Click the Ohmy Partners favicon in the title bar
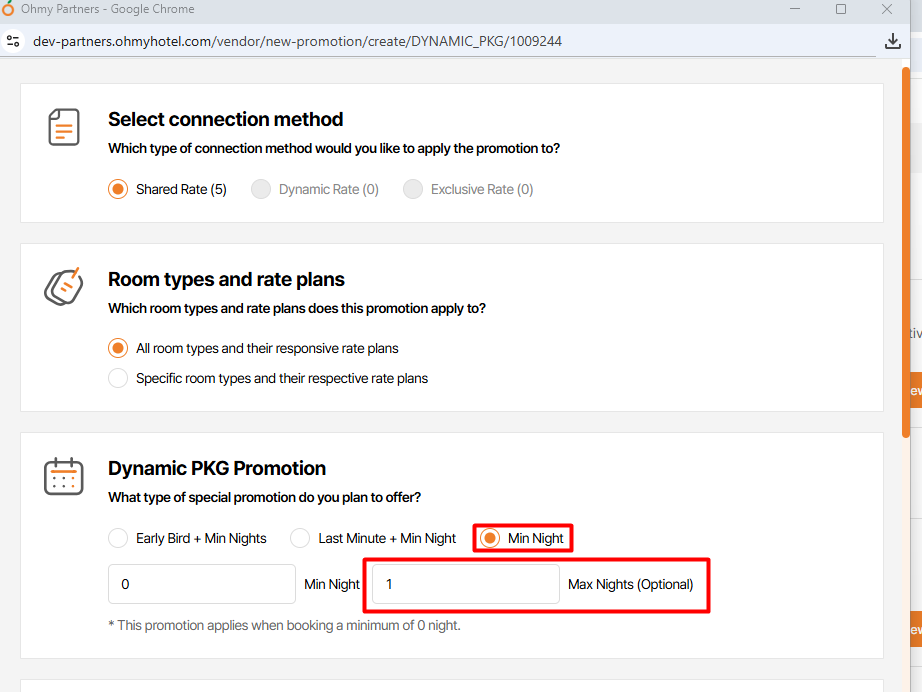Image resolution: width=922 pixels, height=692 pixels. 8,9
